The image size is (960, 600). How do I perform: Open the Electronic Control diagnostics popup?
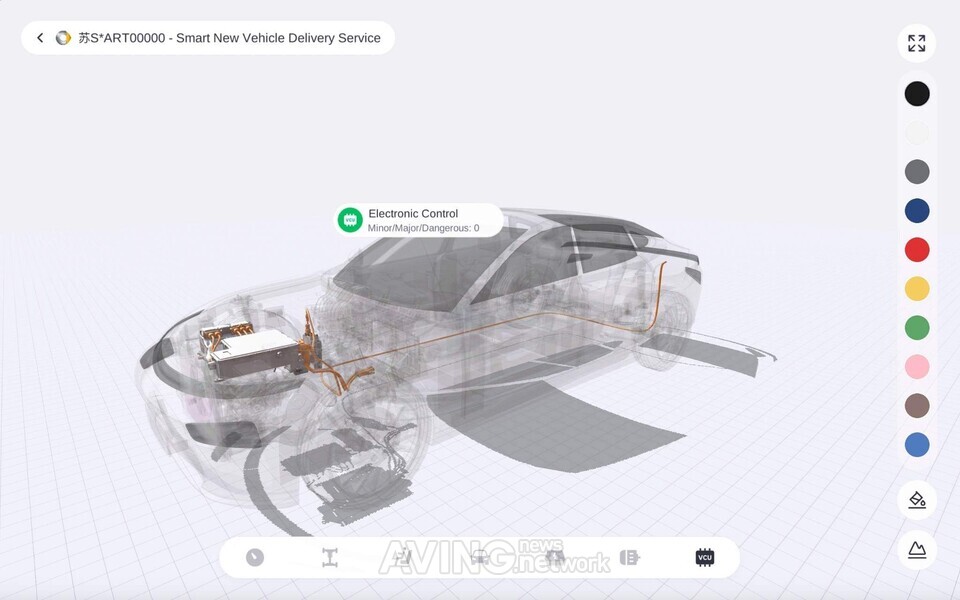[417, 220]
